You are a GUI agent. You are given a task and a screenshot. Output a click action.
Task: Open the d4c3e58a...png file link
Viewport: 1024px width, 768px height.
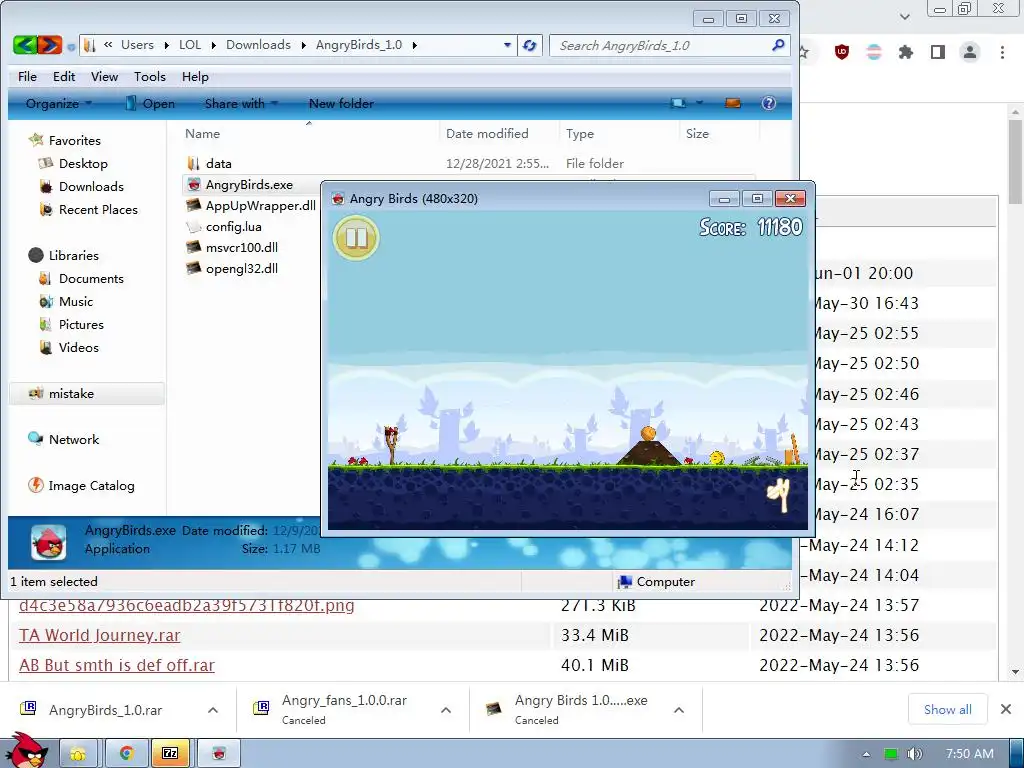(x=187, y=605)
